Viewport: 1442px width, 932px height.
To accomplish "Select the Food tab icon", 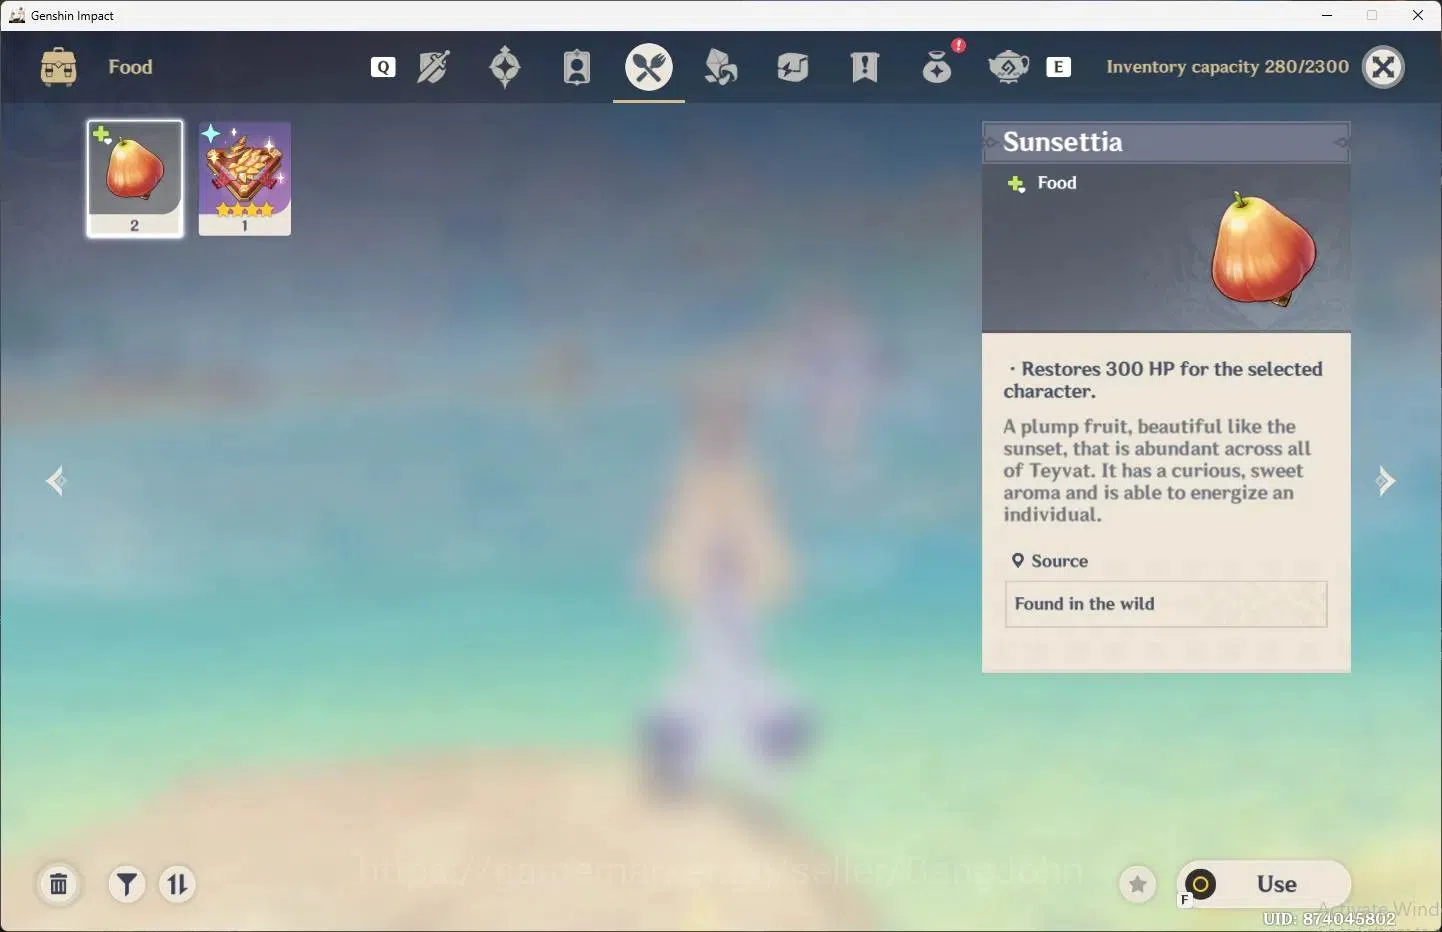I will pyautogui.click(x=649, y=67).
